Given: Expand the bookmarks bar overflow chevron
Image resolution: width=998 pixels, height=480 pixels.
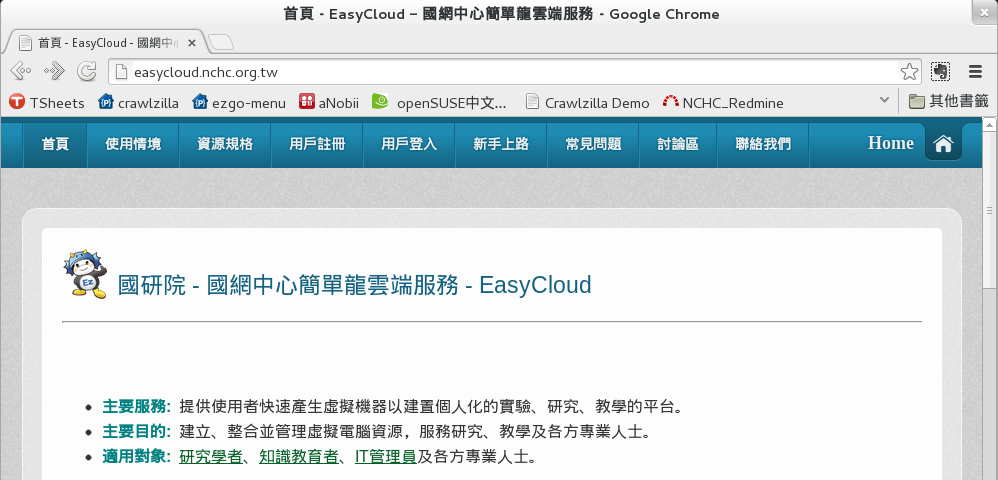Looking at the screenshot, I should [883, 100].
